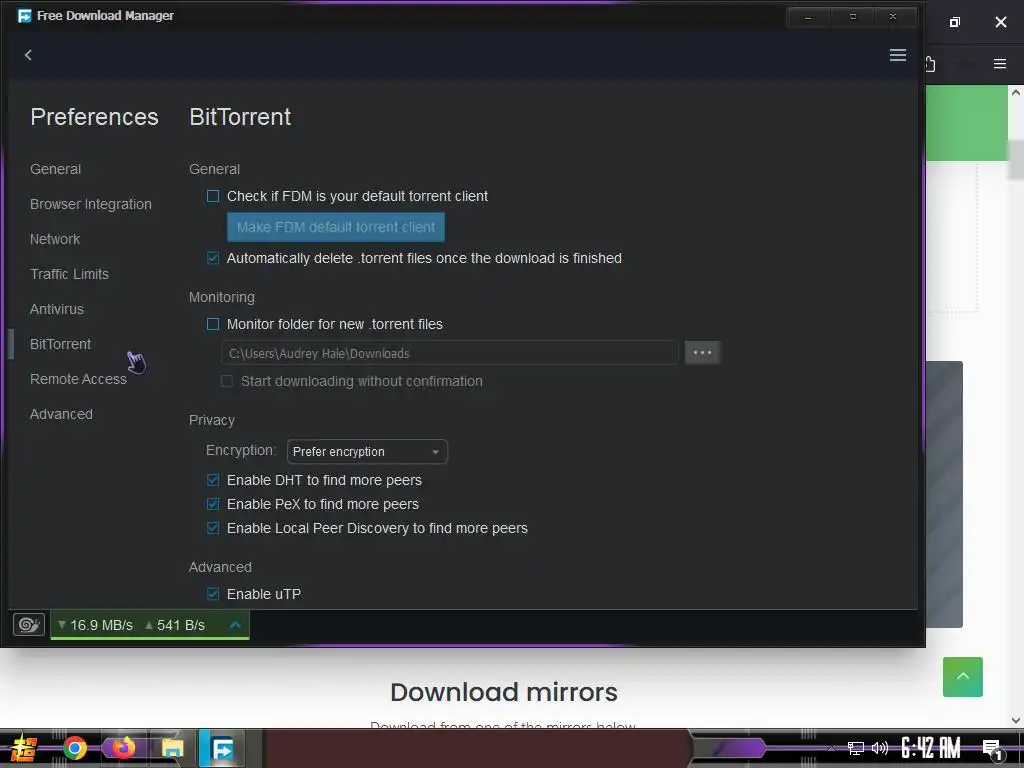Browse for folder with the ellipsis button
Image resolution: width=1024 pixels, height=768 pixels.
[703, 353]
